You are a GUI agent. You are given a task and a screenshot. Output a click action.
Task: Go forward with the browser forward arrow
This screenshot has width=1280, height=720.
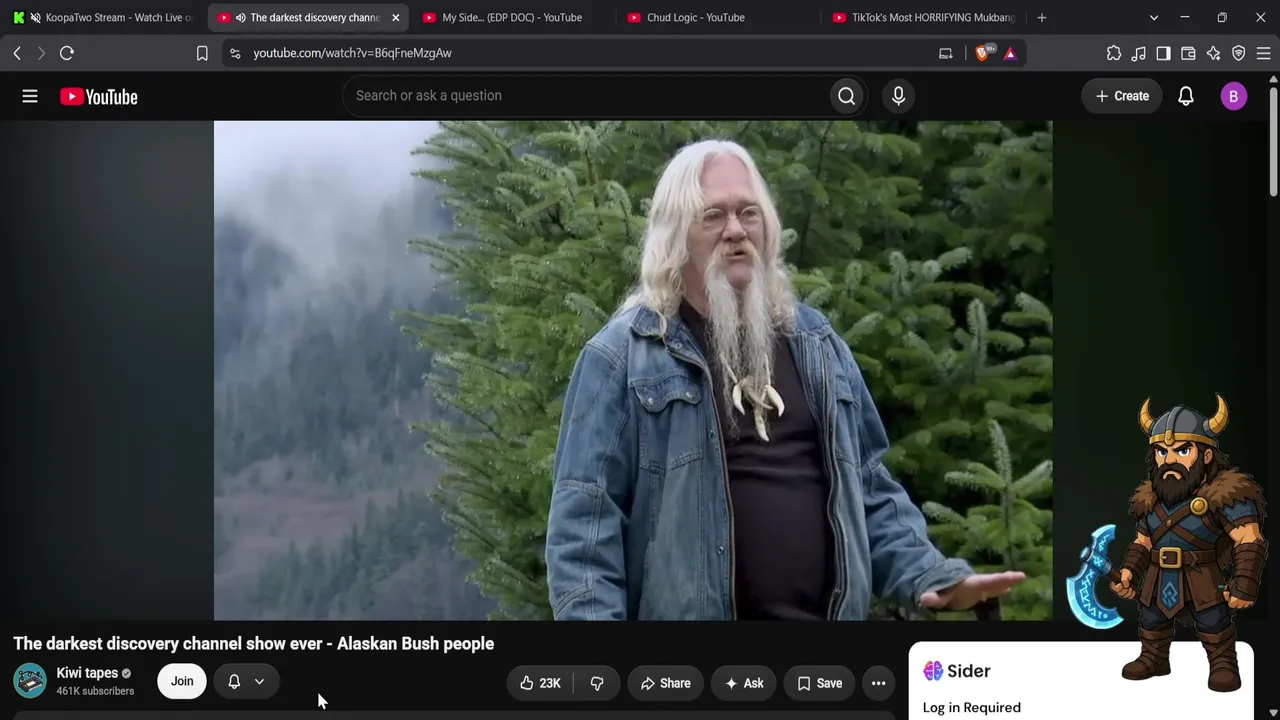41,53
